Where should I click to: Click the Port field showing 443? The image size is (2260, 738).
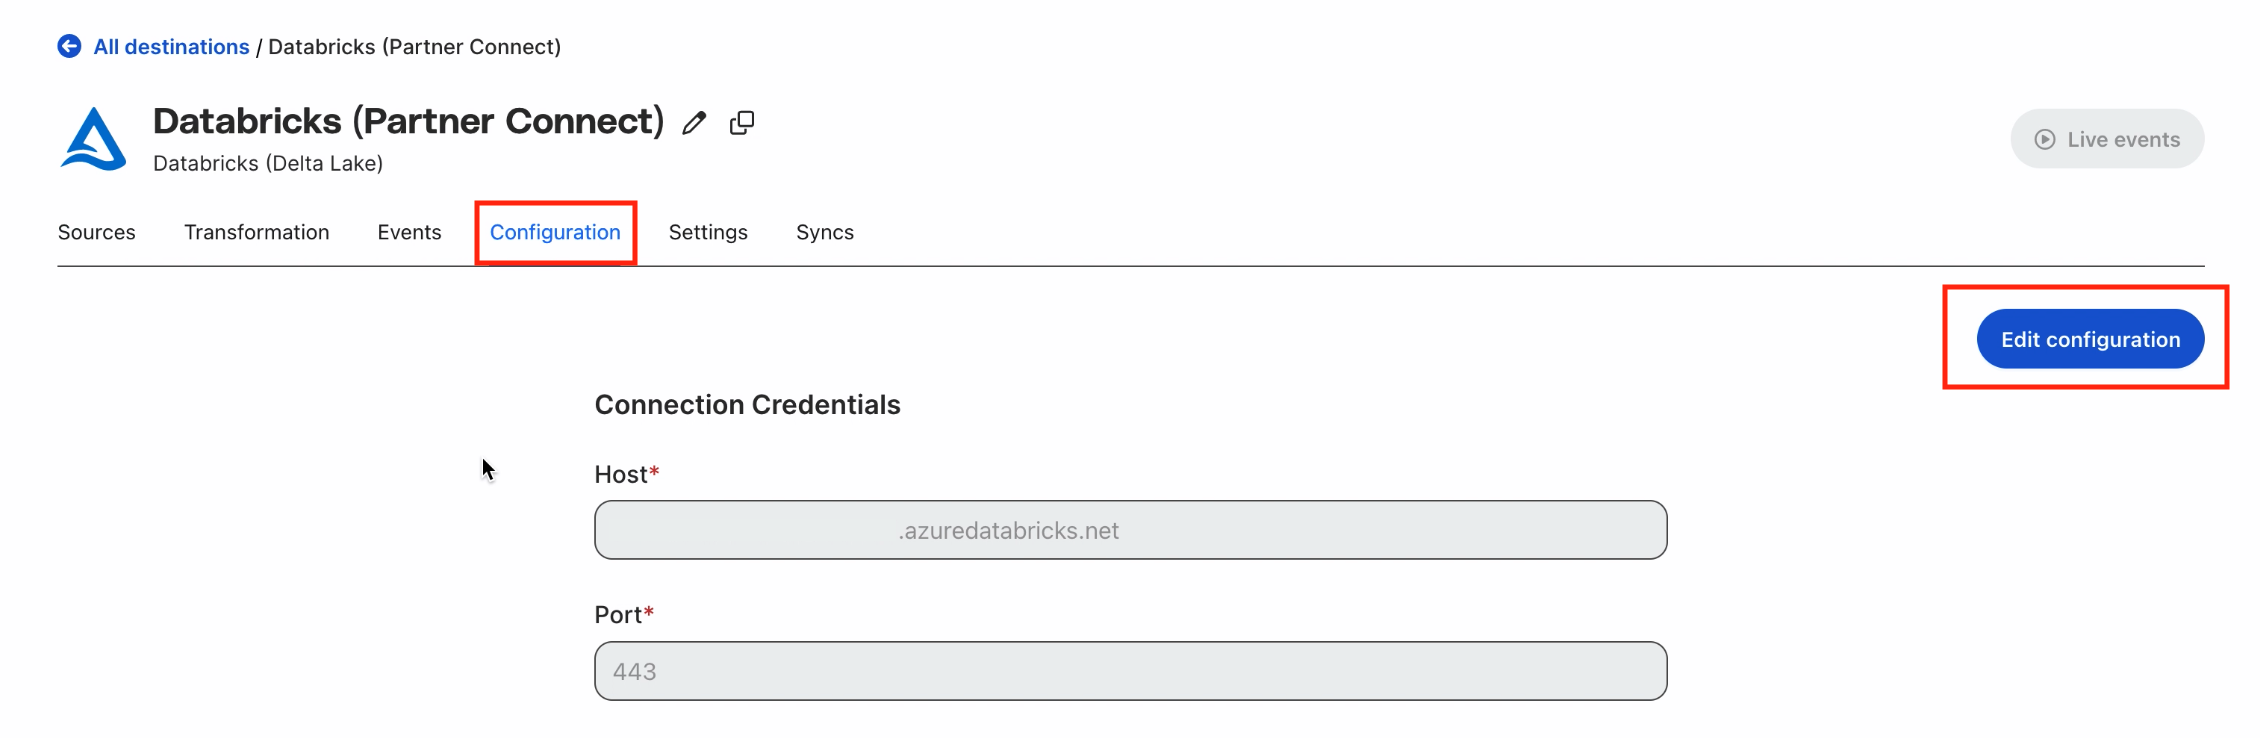1130,671
